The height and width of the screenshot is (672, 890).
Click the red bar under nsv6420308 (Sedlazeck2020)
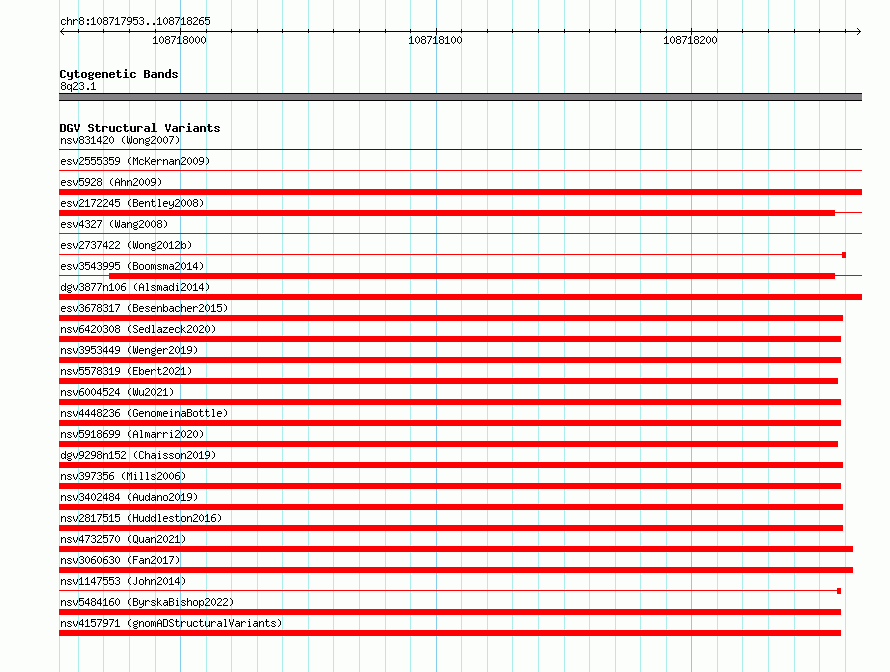coord(450,339)
